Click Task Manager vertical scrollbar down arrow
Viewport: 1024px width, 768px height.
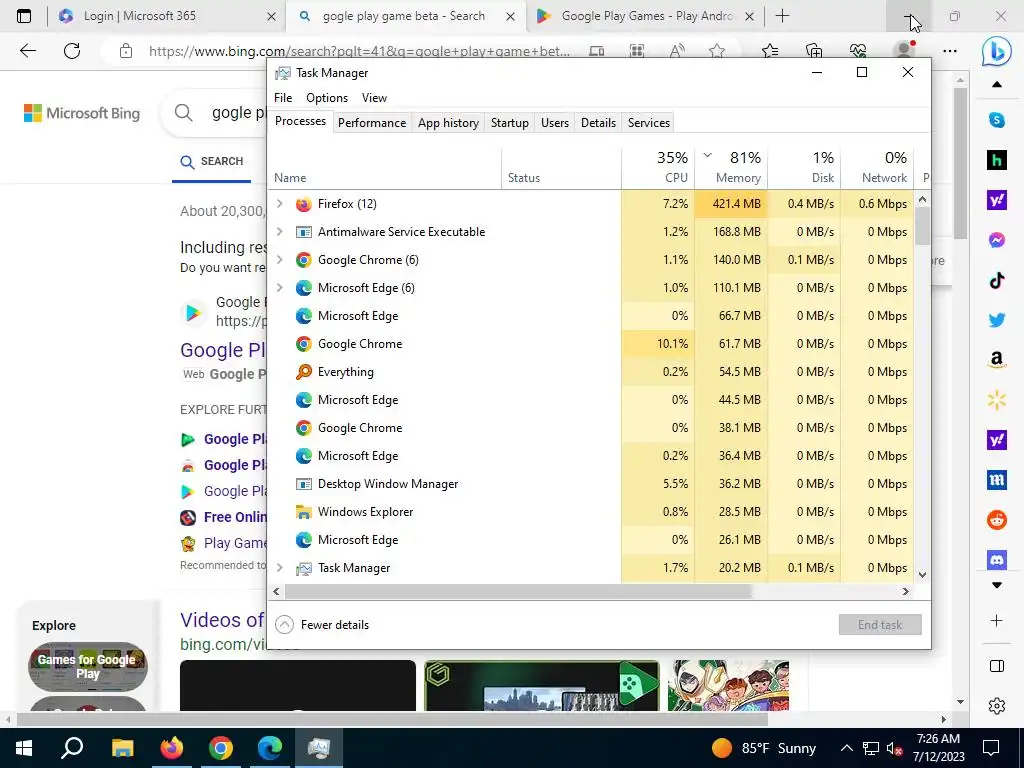coord(922,575)
